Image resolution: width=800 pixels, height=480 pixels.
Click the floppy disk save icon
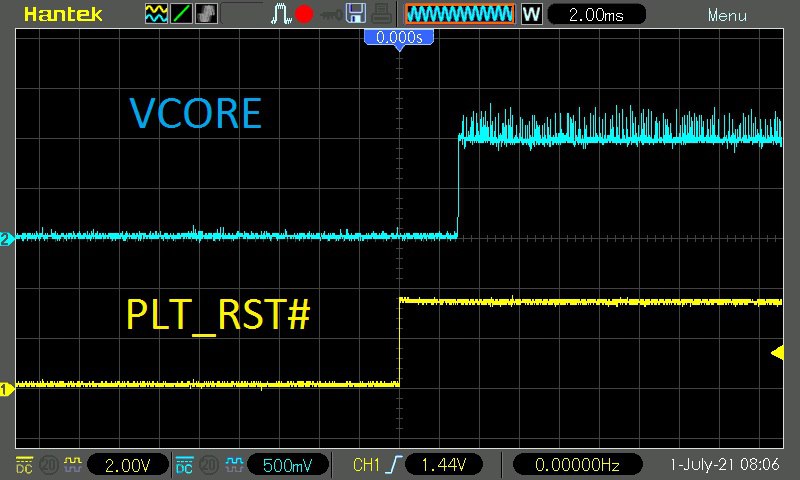356,14
